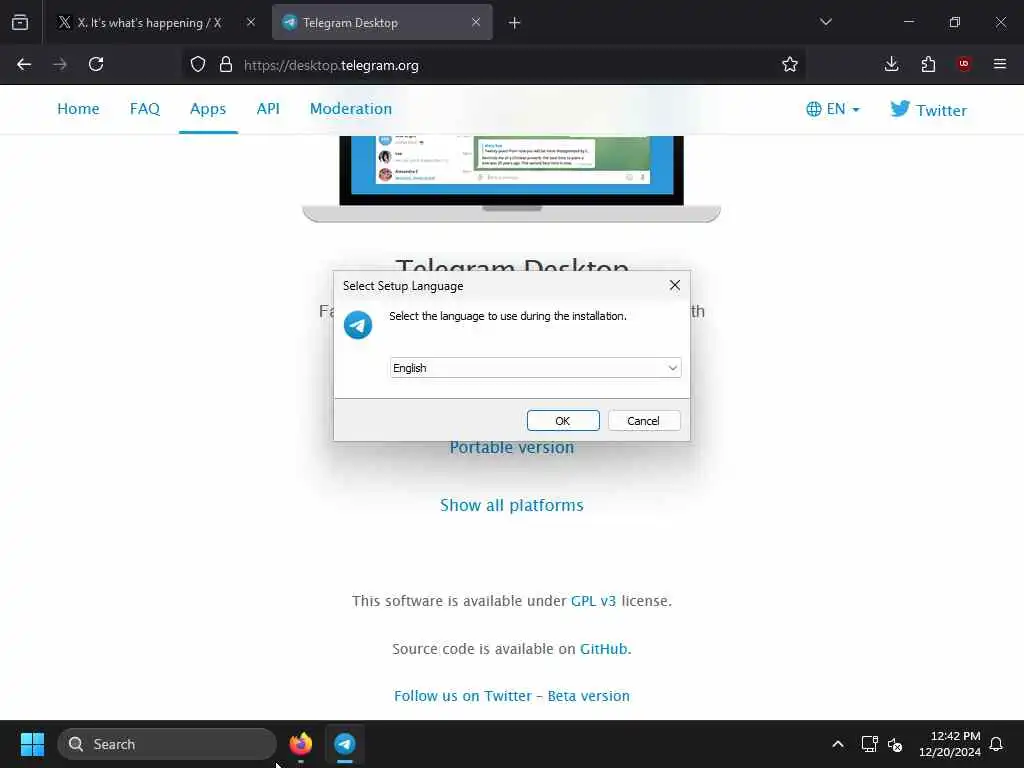Select the Apps nav item
The image size is (1024, 768).
point(208,109)
